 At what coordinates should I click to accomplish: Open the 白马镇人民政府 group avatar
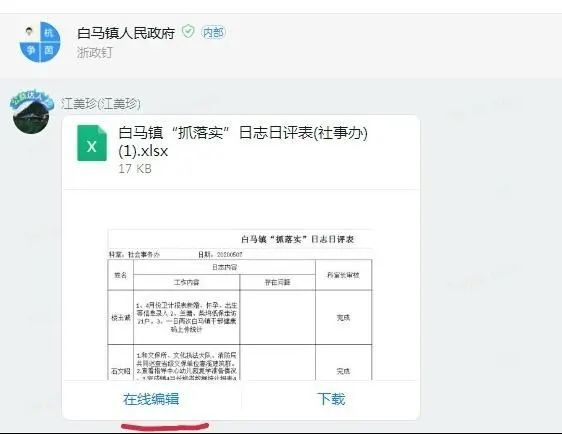pyautogui.click(x=41, y=42)
